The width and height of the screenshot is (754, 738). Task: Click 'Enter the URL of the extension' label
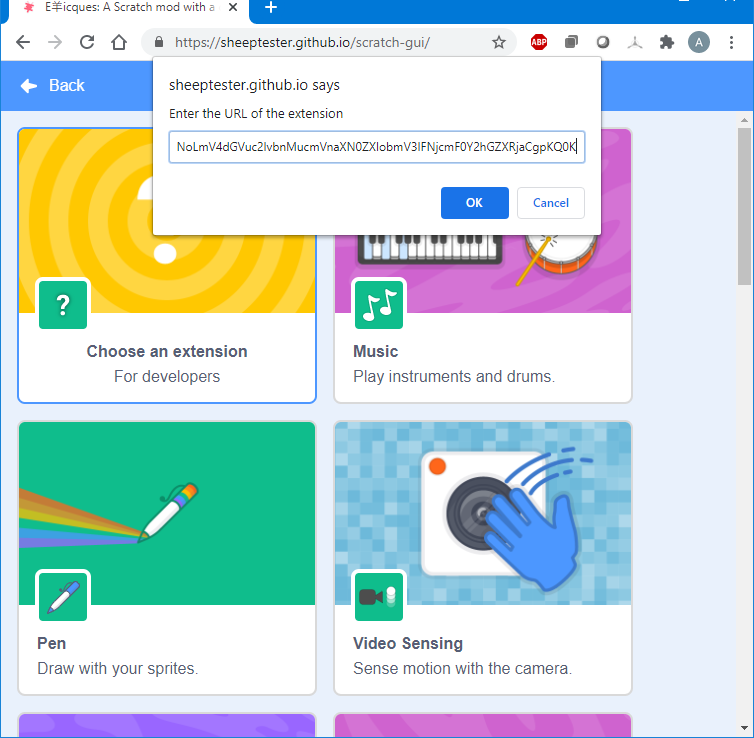pos(256,113)
